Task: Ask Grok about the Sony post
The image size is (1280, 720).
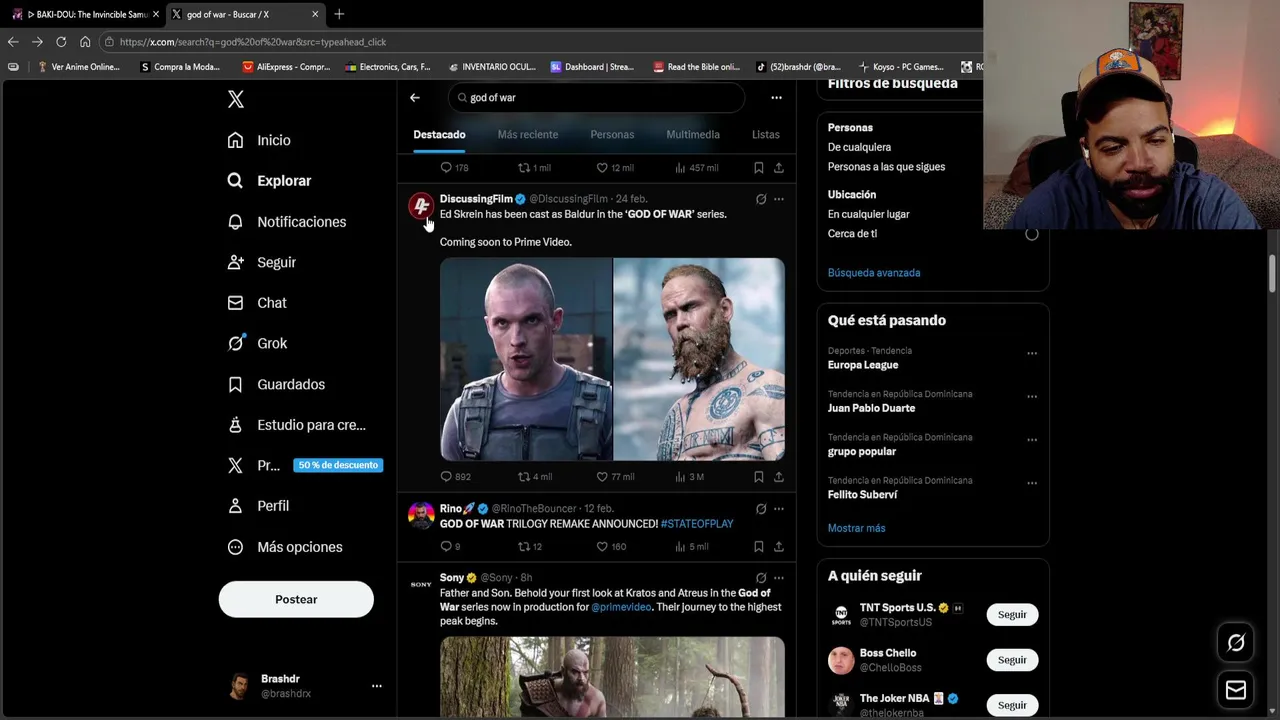Action: point(761,578)
